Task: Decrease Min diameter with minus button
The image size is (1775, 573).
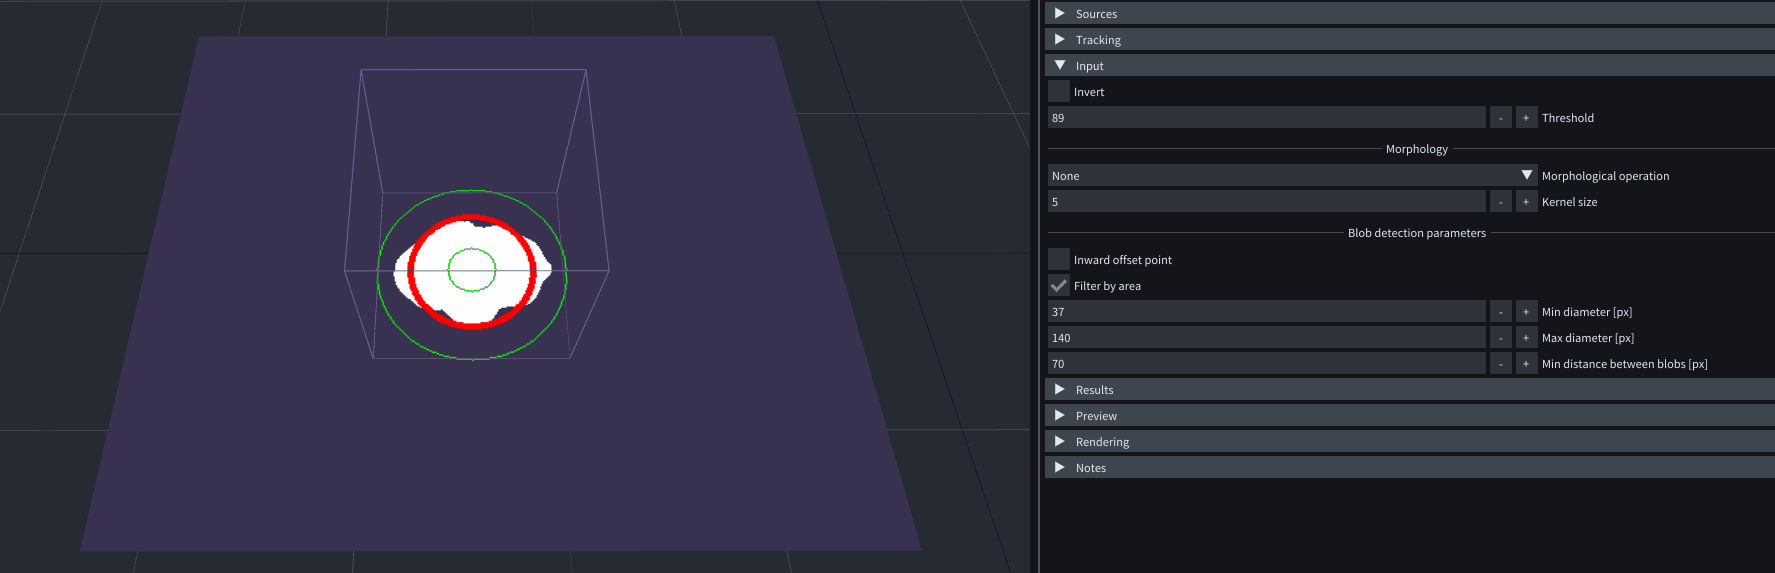Action: (x=1501, y=311)
